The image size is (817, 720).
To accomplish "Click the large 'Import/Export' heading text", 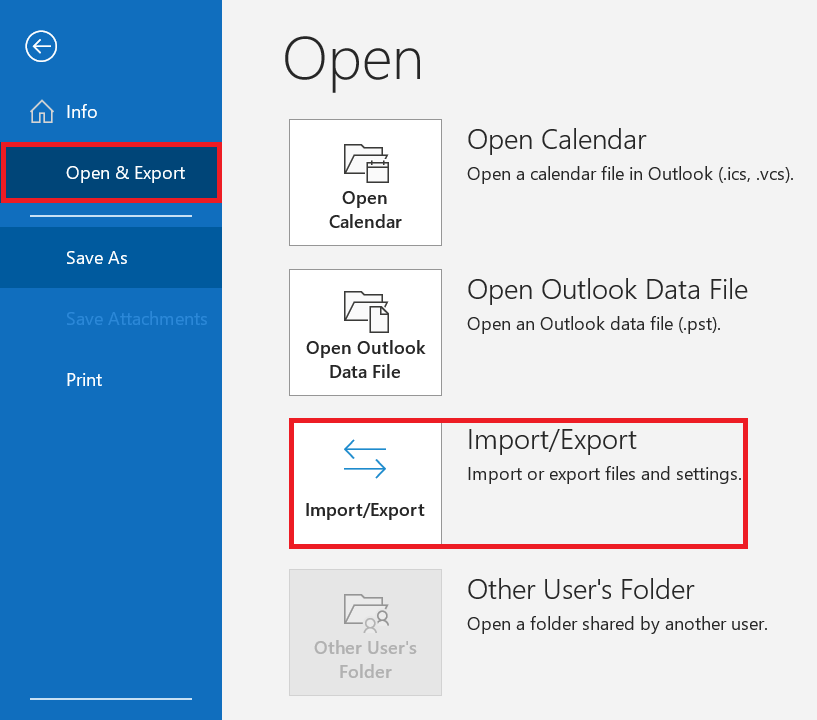I will pos(551,440).
